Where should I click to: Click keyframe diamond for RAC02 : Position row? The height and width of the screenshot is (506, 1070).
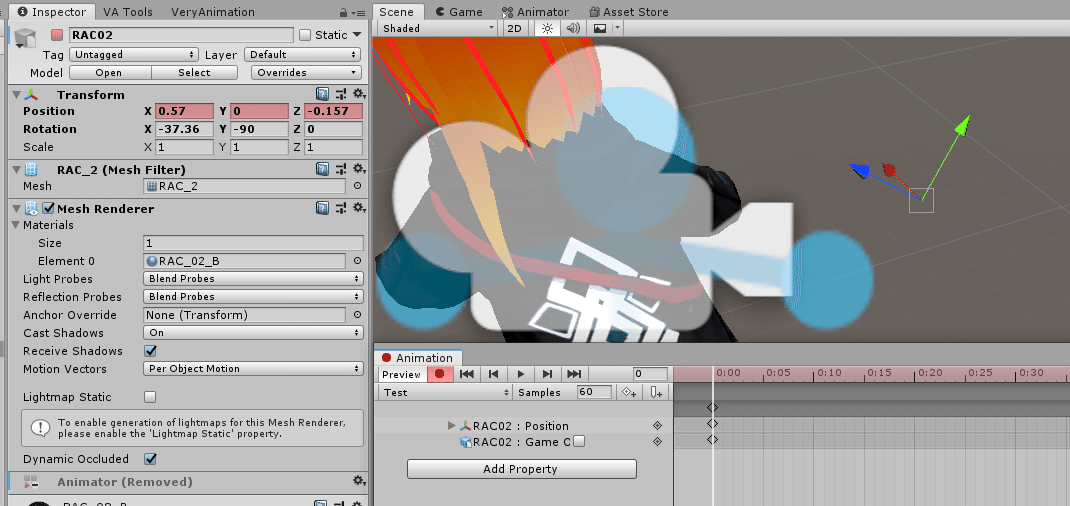click(x=657, y=426)
